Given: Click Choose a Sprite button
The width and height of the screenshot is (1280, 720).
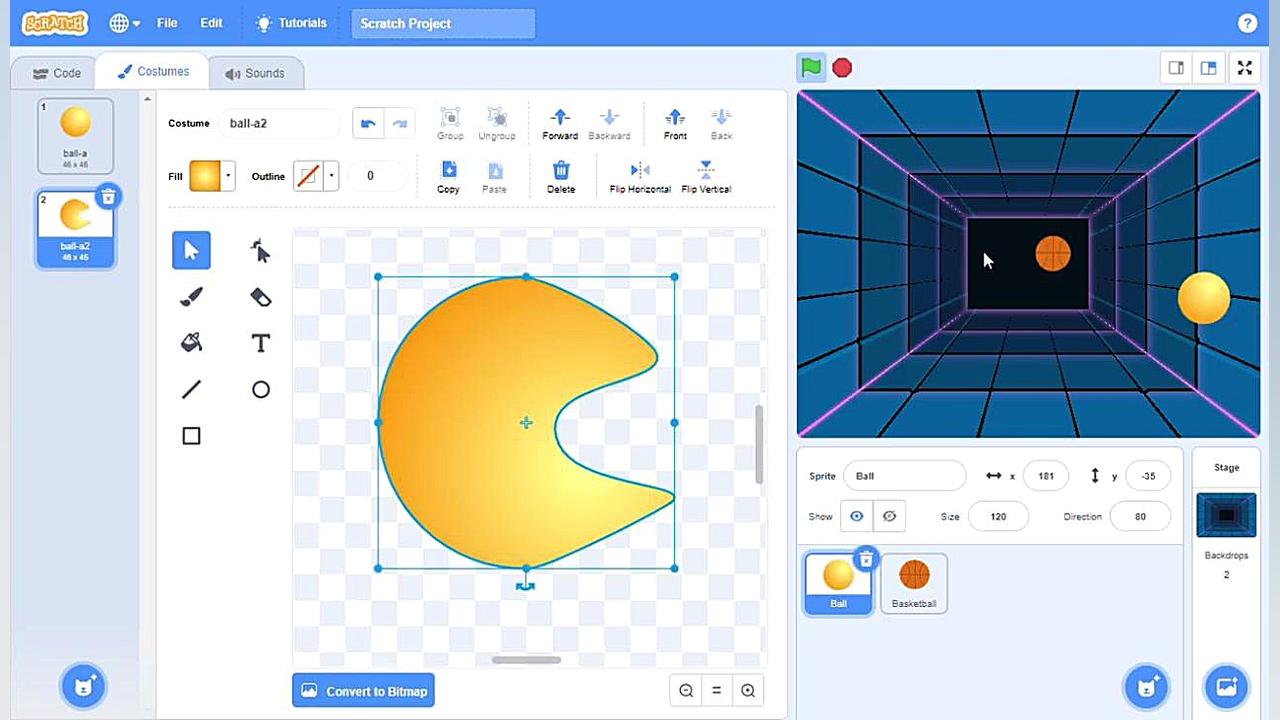Looking at the screenshot, I should (1146, 686).
